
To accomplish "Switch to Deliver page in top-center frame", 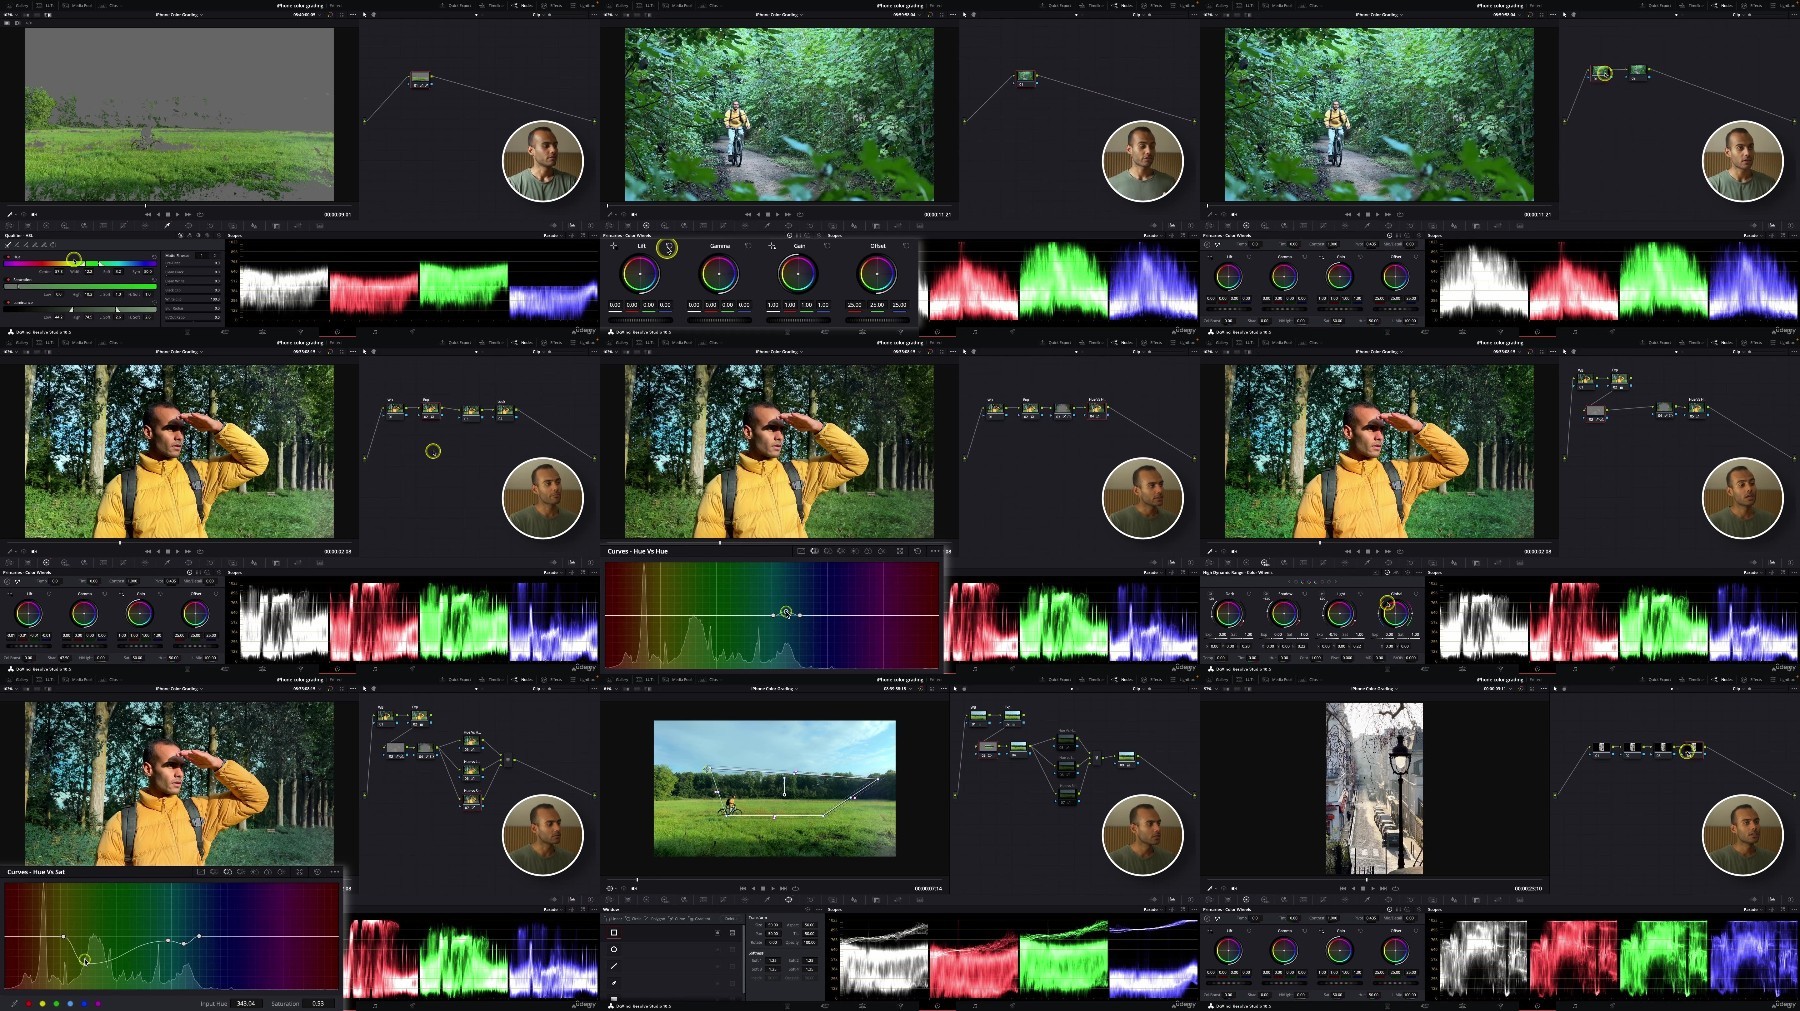I will (x=1012, y=332).
